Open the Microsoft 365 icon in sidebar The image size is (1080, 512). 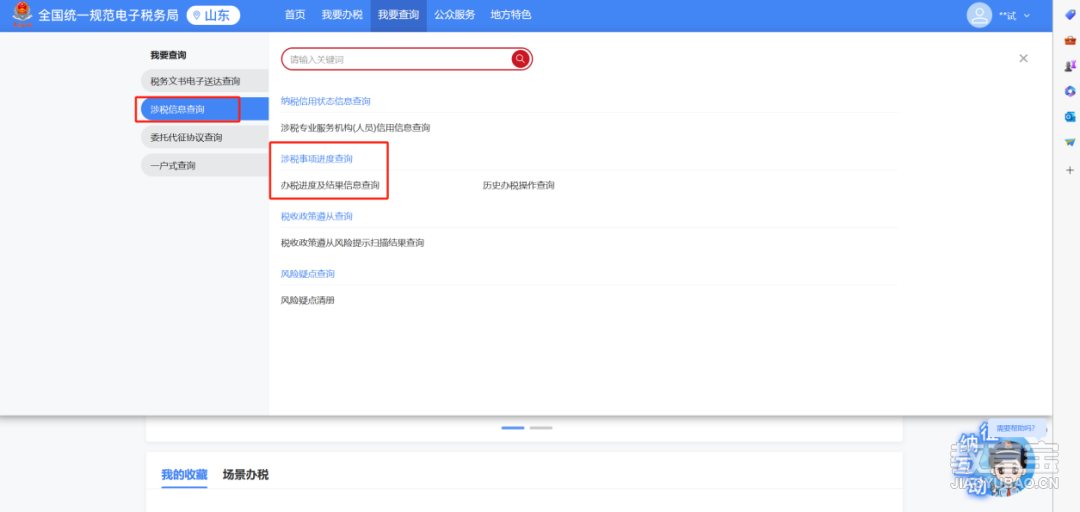pos(1070,91)
